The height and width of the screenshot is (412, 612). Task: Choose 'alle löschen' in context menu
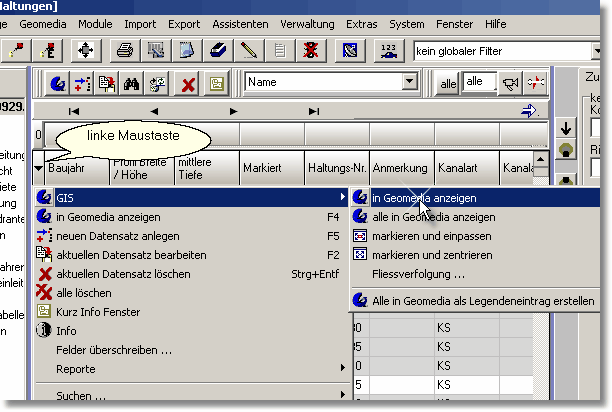point(191,293)
